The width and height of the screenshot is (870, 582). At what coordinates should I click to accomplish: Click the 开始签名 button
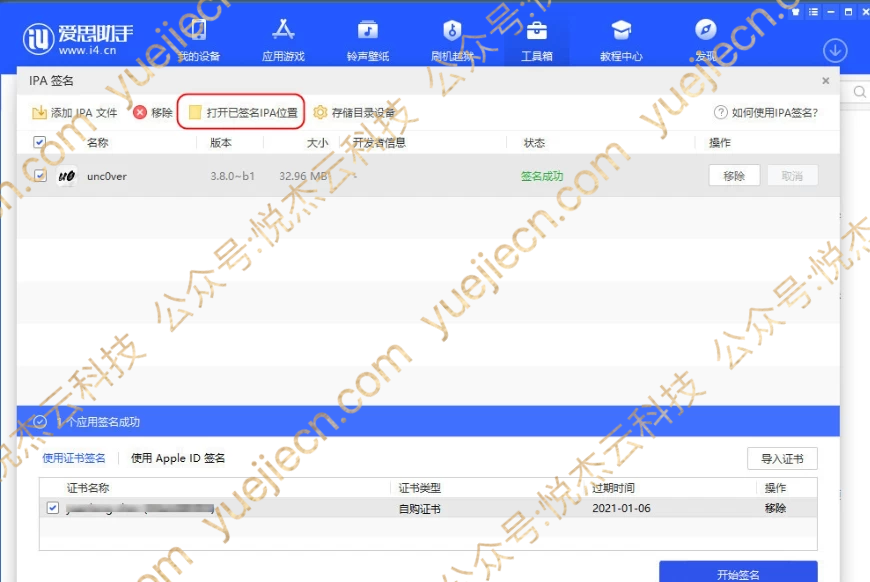point(737,573)
